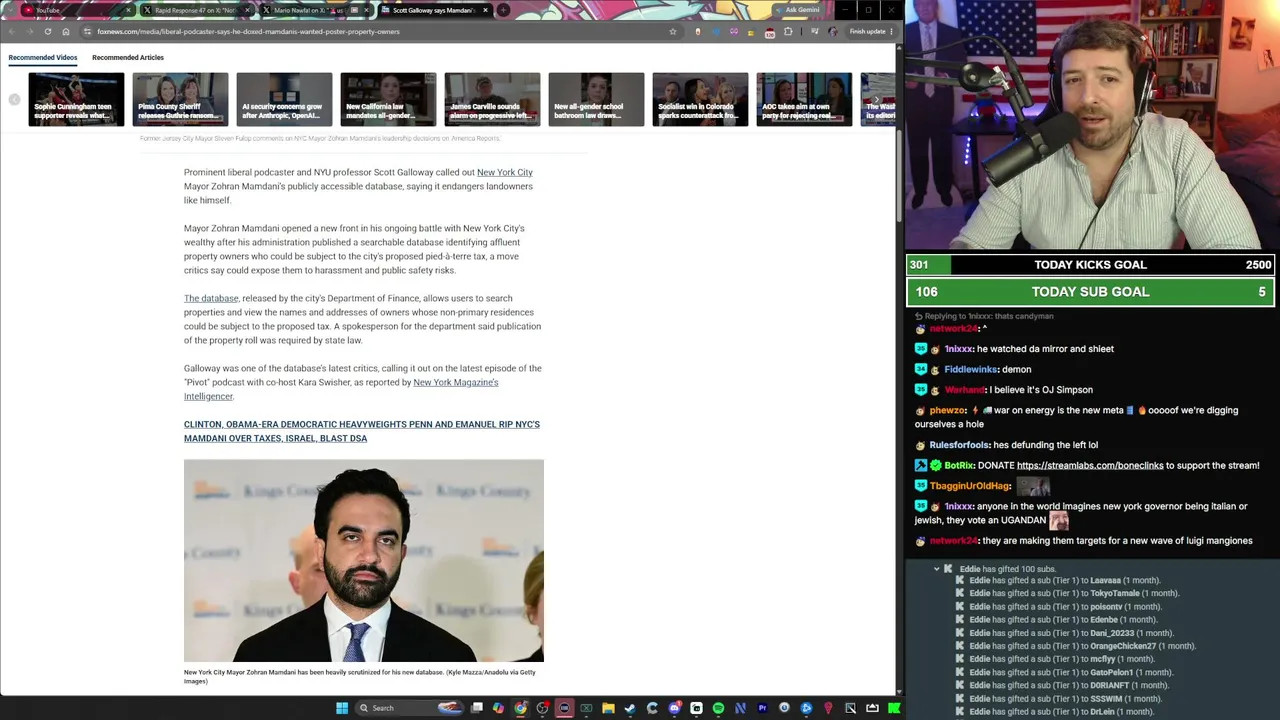Click the Zohran Mamdani article photo

(x=364, y=561)
